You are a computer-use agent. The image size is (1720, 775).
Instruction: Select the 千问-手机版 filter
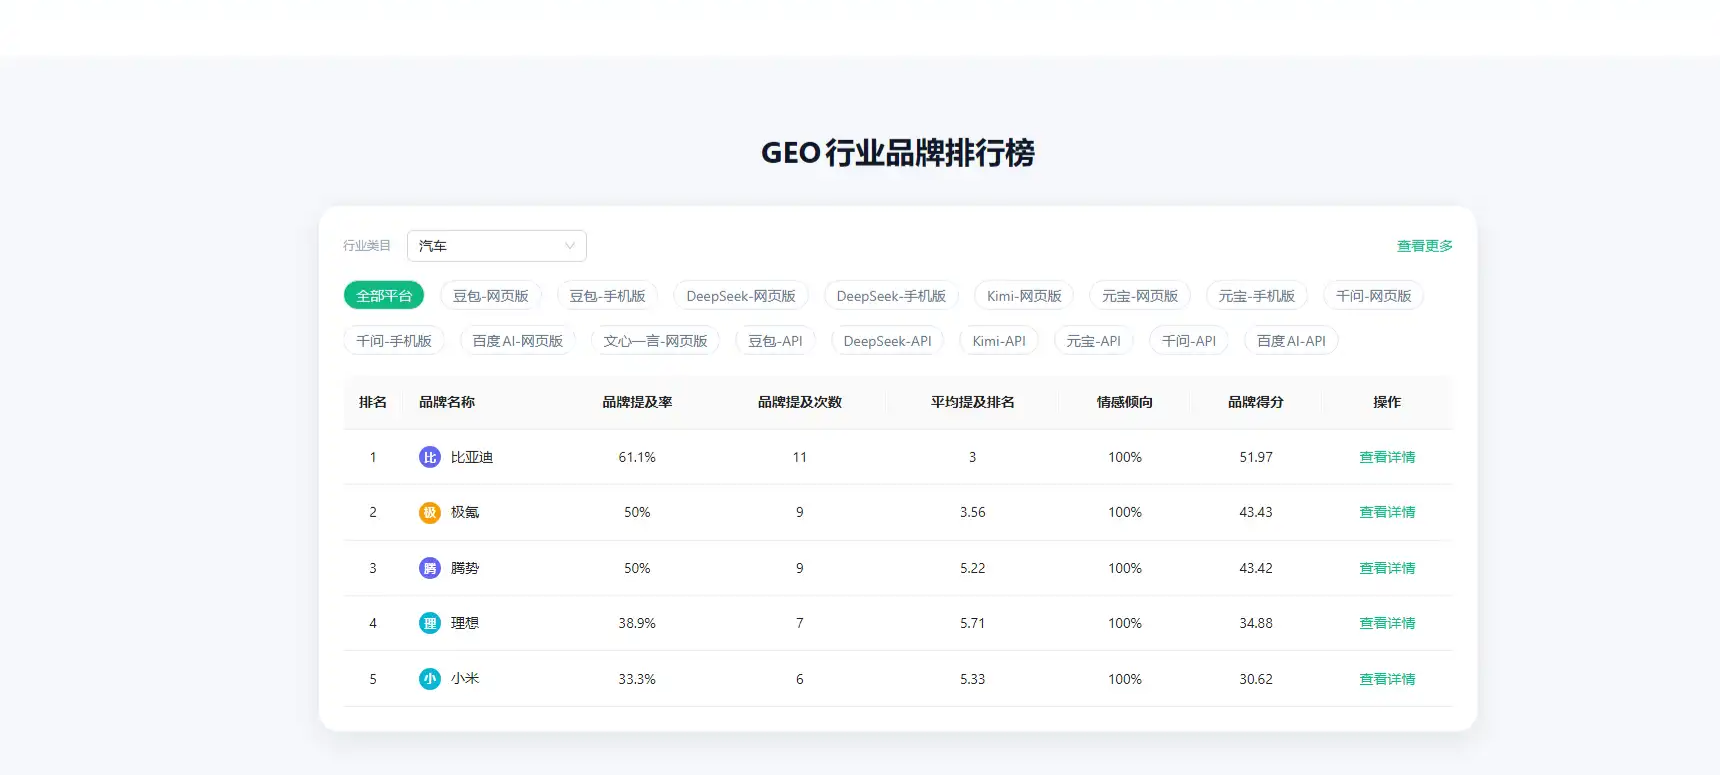pos(394,341)
